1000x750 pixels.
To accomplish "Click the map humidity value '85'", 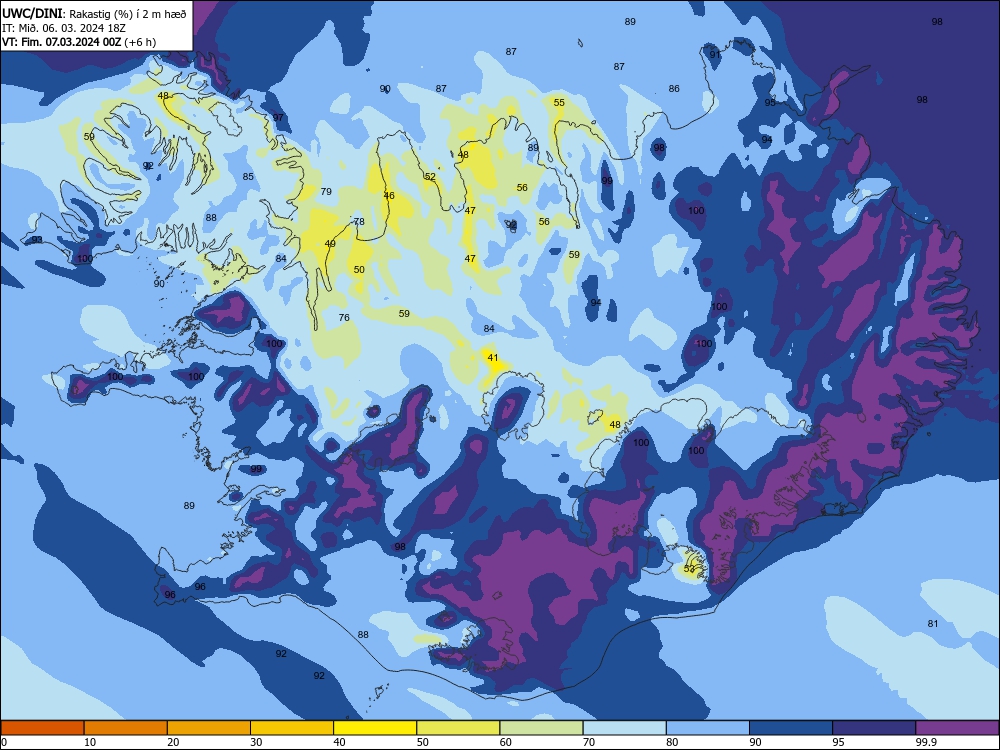I will [x=248, y=177].
